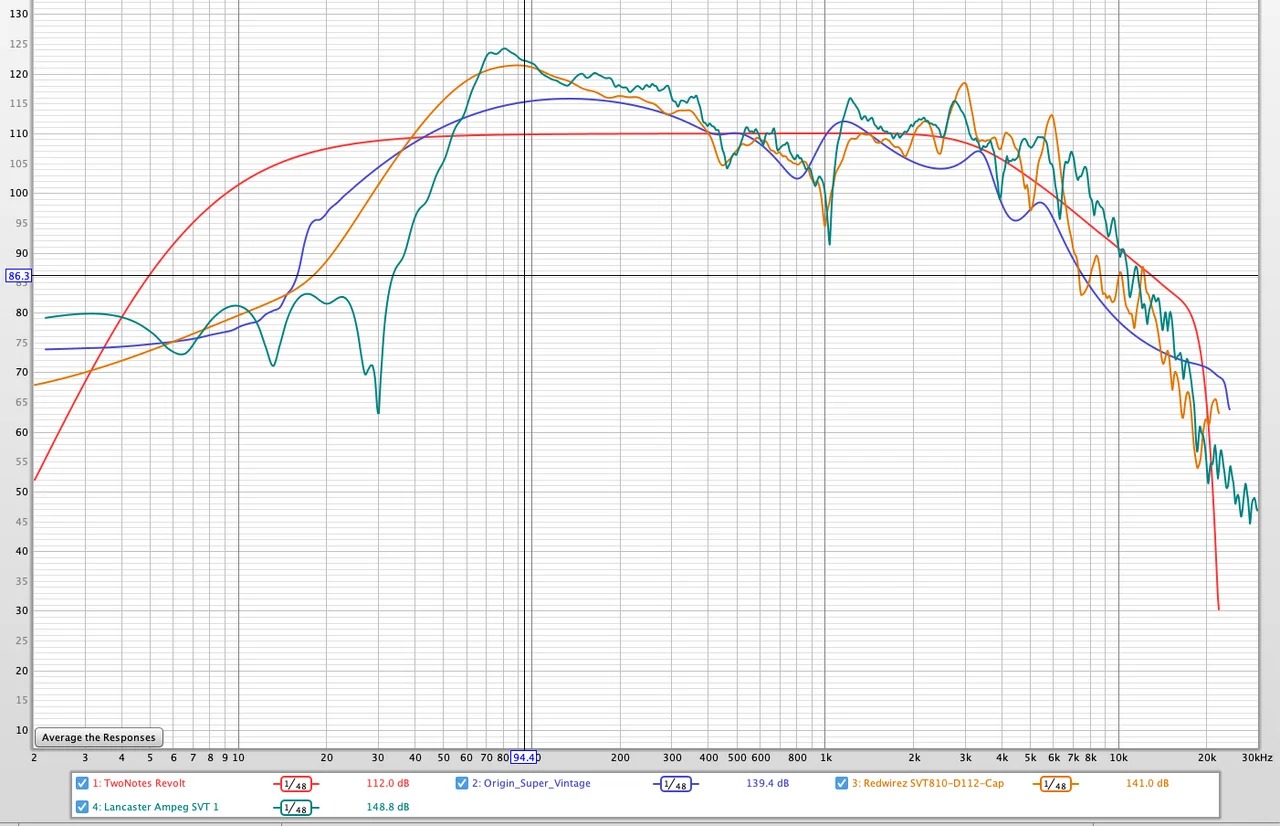Click the teal 1/48 smoothing icon

tap(295, 808)
